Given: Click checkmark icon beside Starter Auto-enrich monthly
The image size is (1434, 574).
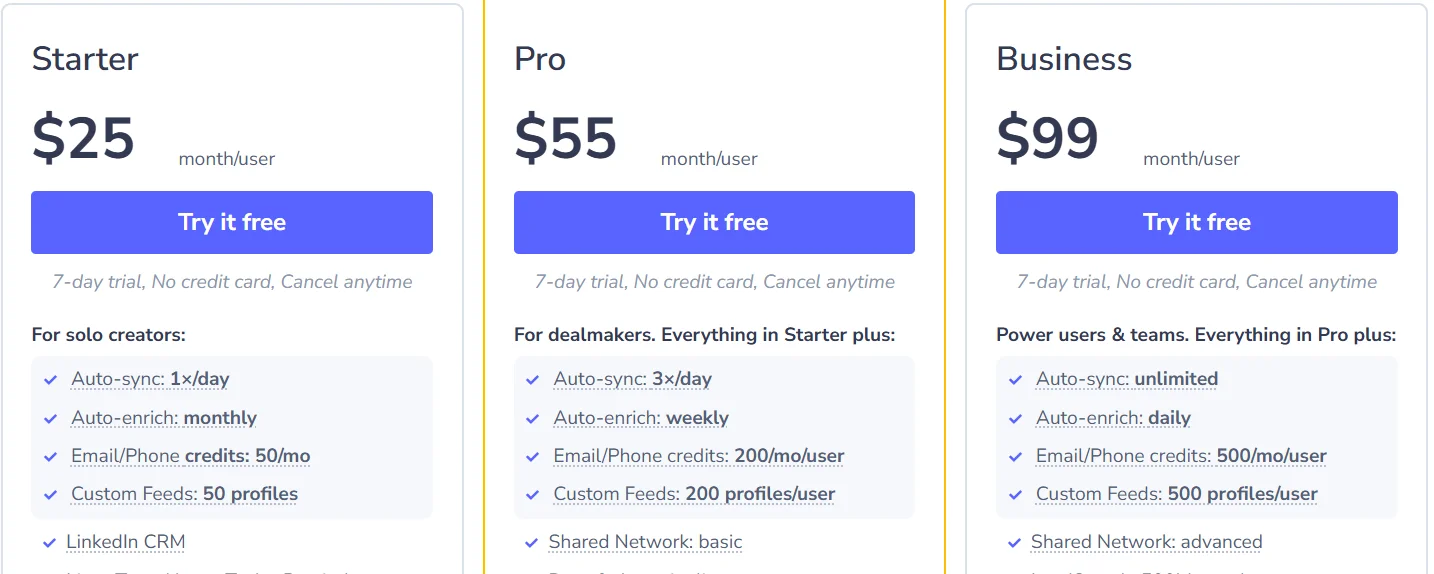Looking at the screenshot, I should [x=51, y=418].
